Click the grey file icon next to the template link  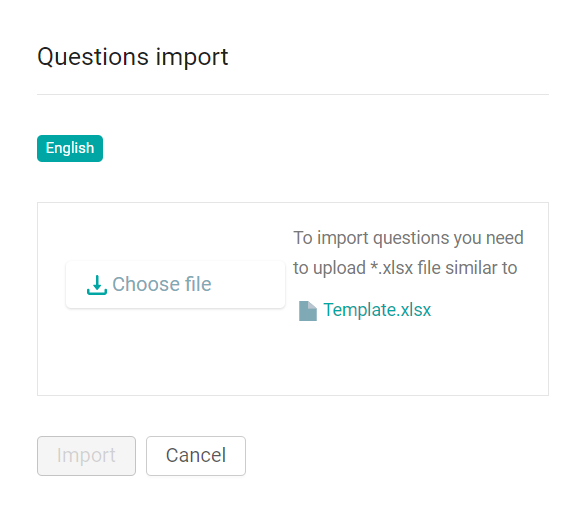tap(308, 311)
